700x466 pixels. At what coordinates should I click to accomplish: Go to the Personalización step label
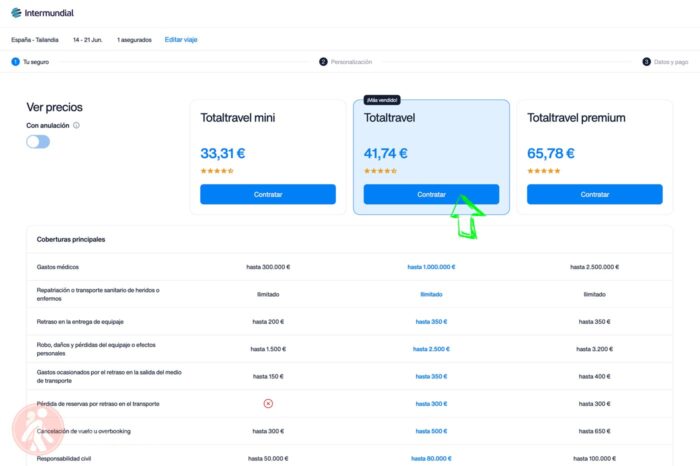tap(351, 62)
